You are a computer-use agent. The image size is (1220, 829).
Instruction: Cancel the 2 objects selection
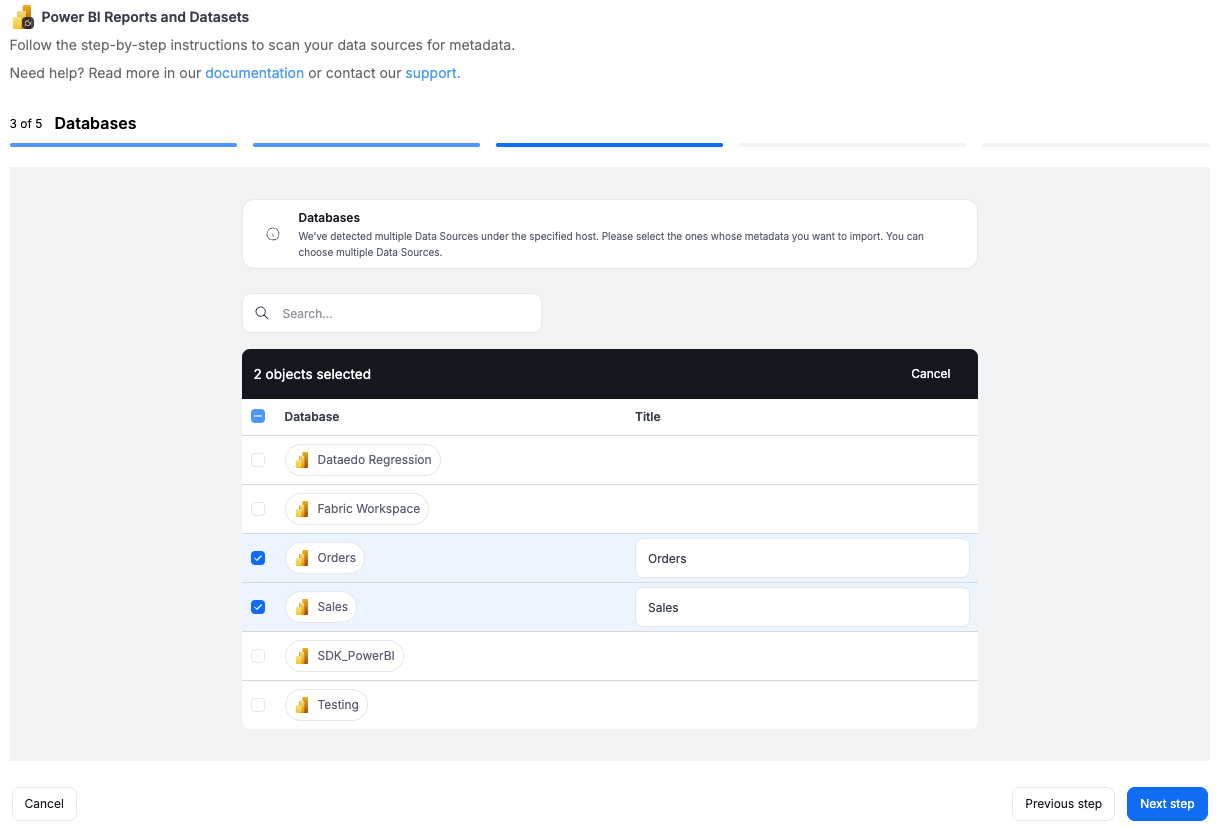pyautogui.click(x=930, y=374)
